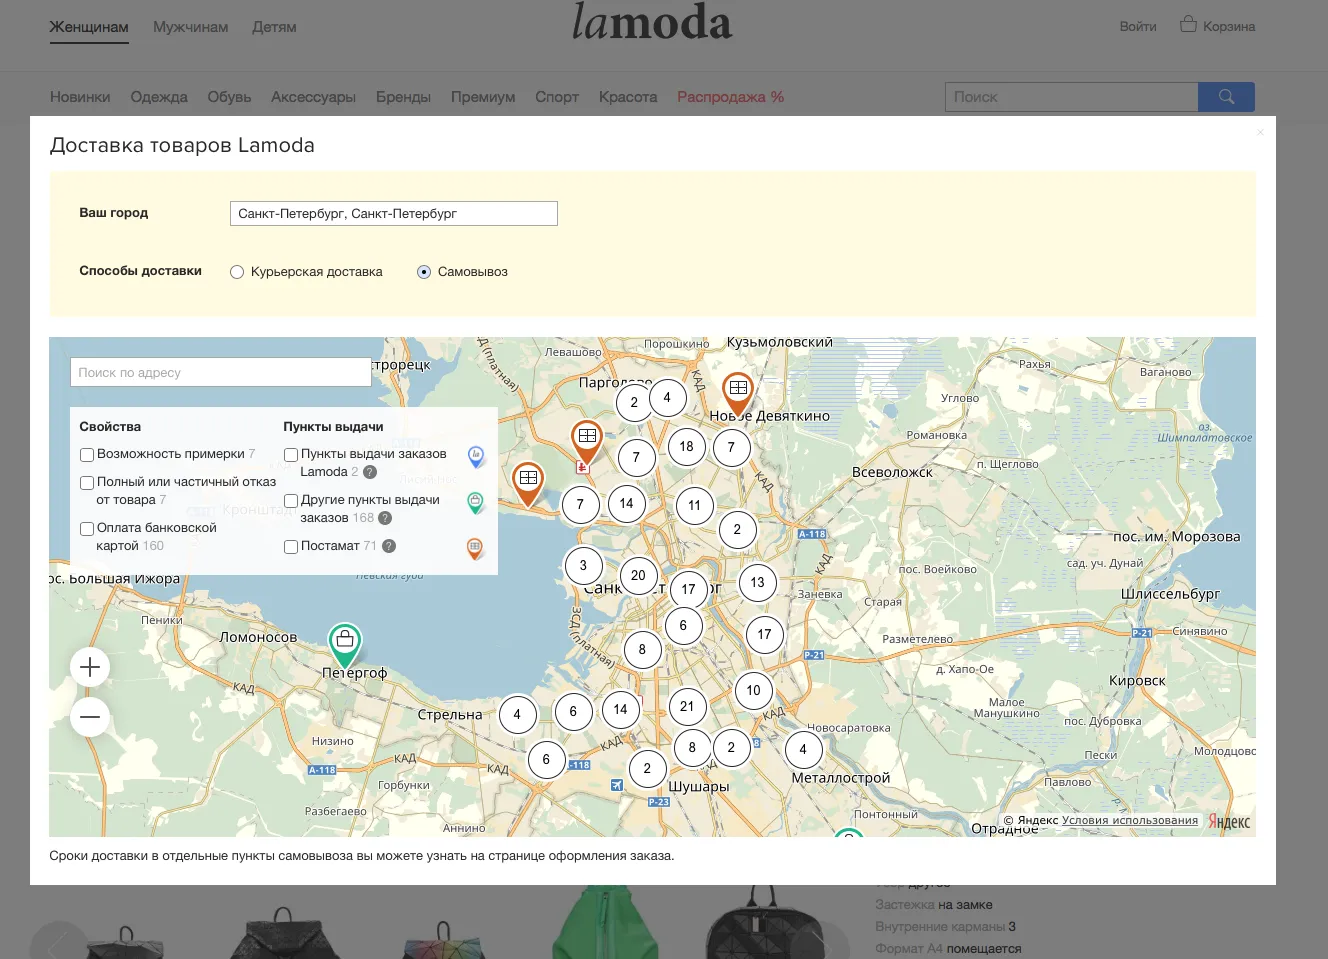The image size is (1328, 959).
Task: Click the green backpack product thumbnail
Action: [x=605, y=922]
